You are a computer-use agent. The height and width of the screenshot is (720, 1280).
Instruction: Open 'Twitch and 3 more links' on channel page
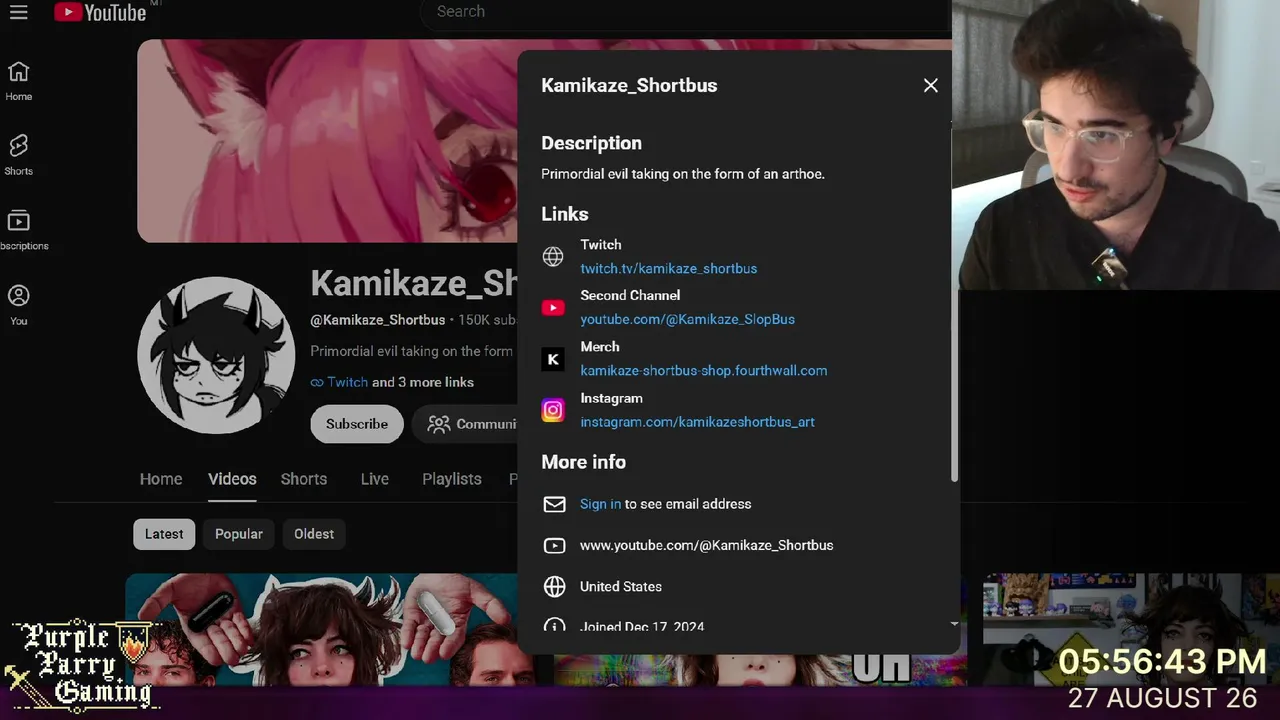[x=392, y=382]
